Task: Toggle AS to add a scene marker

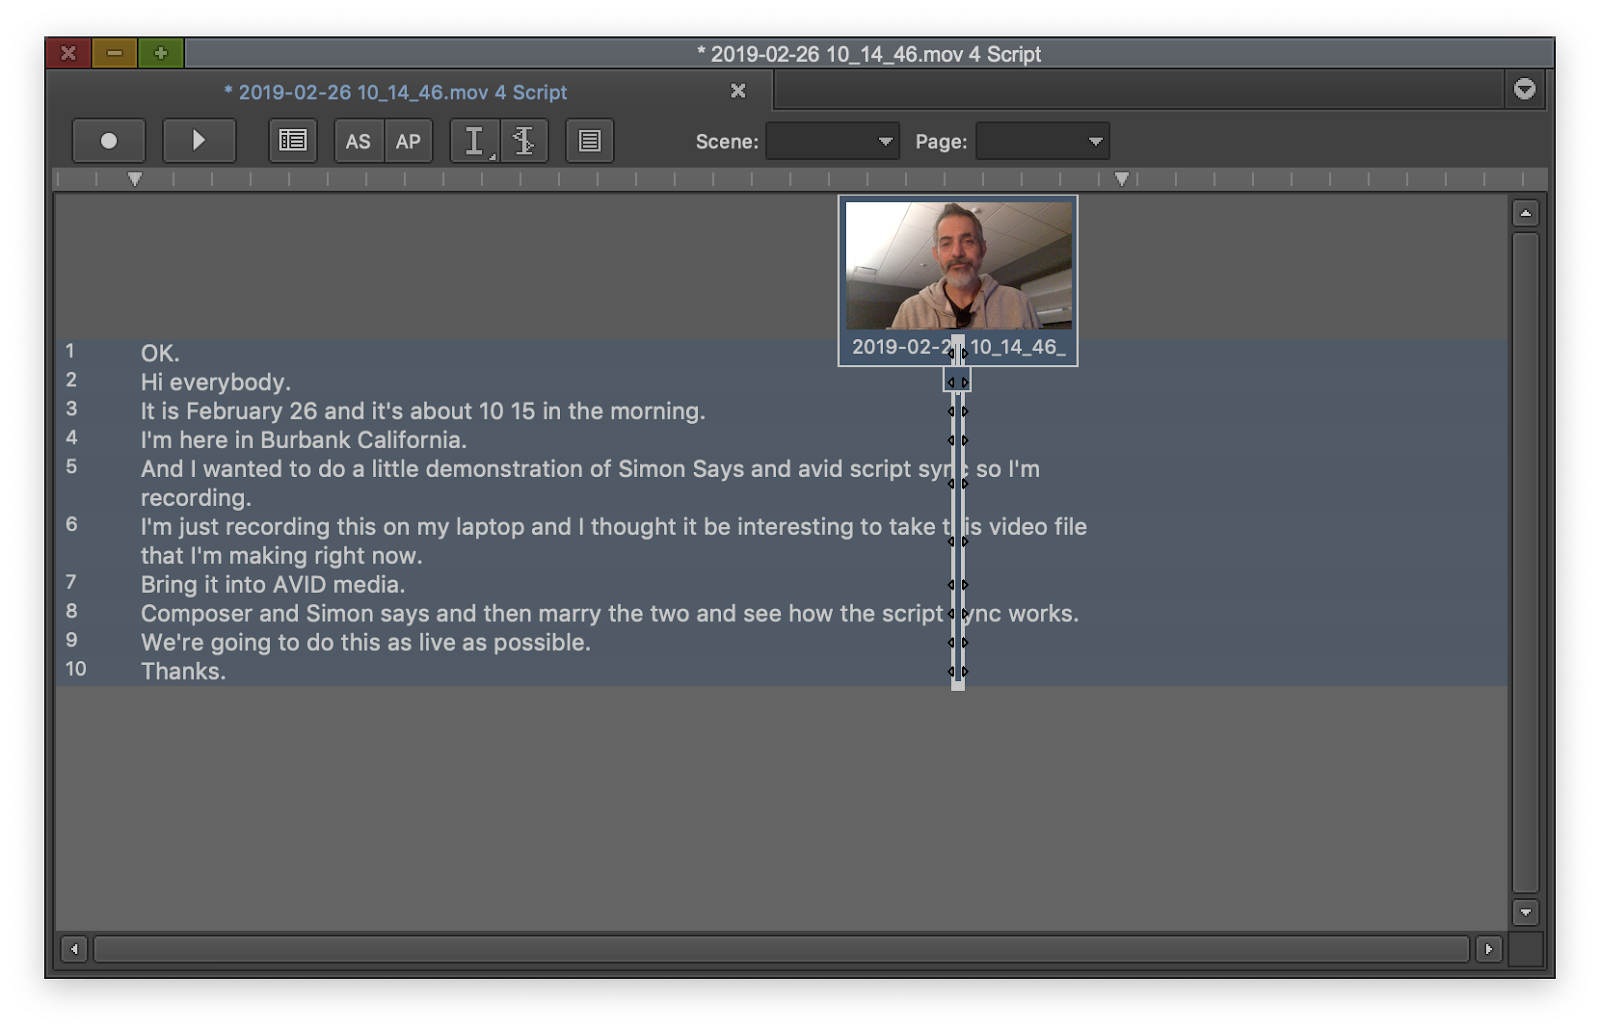Action: 359,141
